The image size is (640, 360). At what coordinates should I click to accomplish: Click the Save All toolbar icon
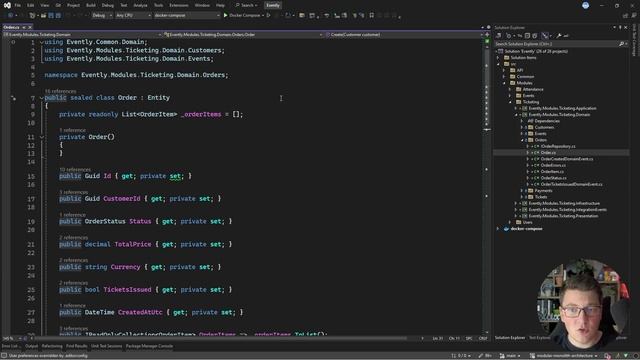pos(58,16)
